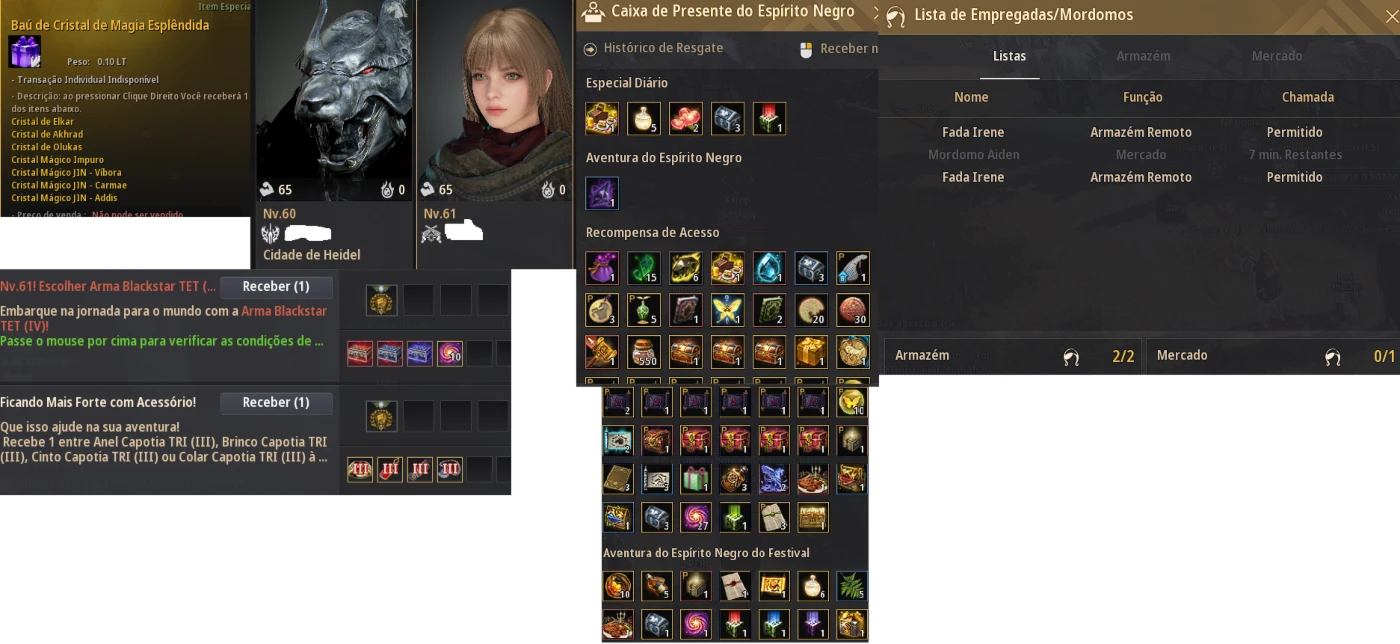The image size is (1400, 644).
Task: Receive the Arma Blackstar TET reward
Action: 276,287
